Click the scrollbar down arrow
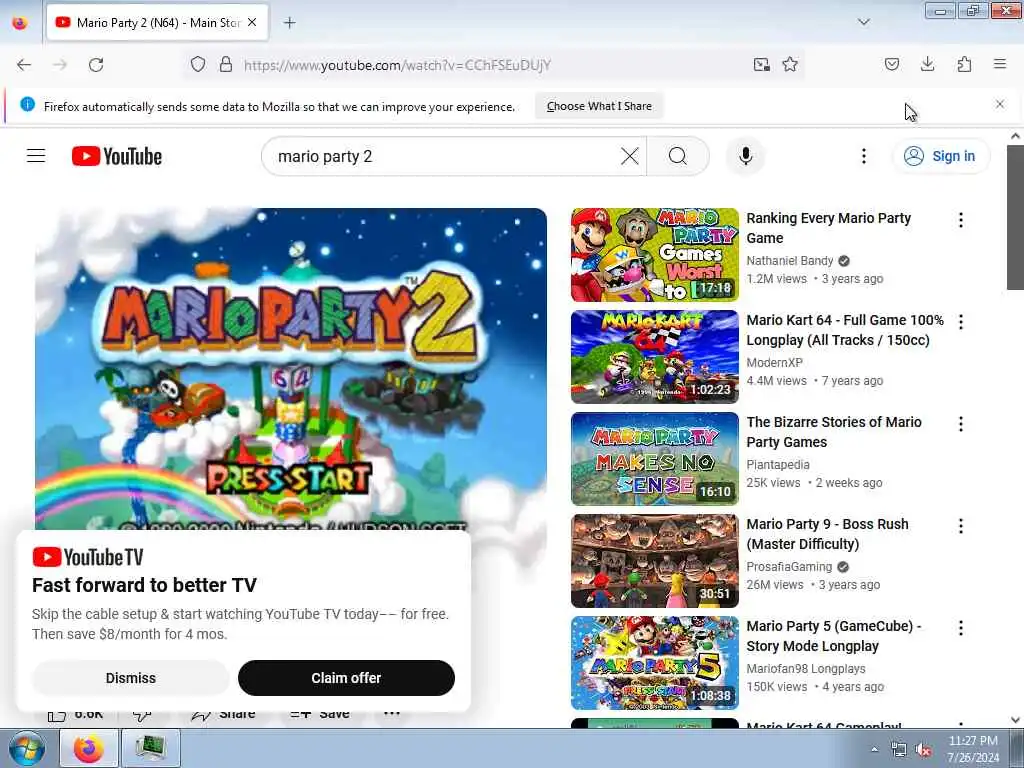Viewport: 1024px width, 768px height. pos(1015,720)
